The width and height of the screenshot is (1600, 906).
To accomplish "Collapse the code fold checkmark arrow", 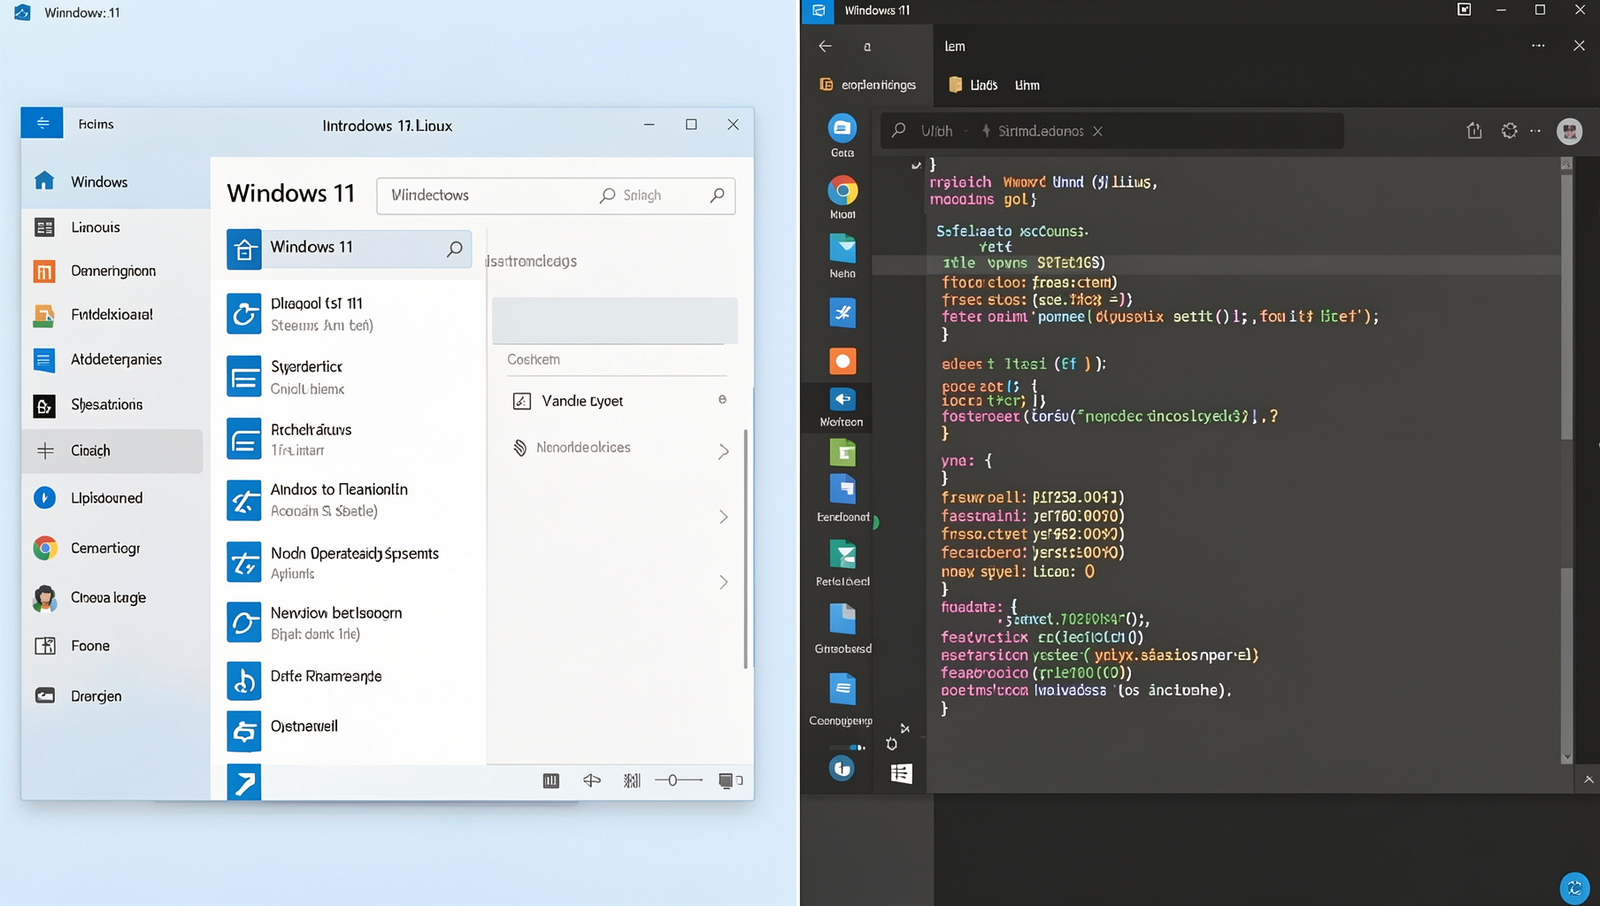I will point(916,165).
